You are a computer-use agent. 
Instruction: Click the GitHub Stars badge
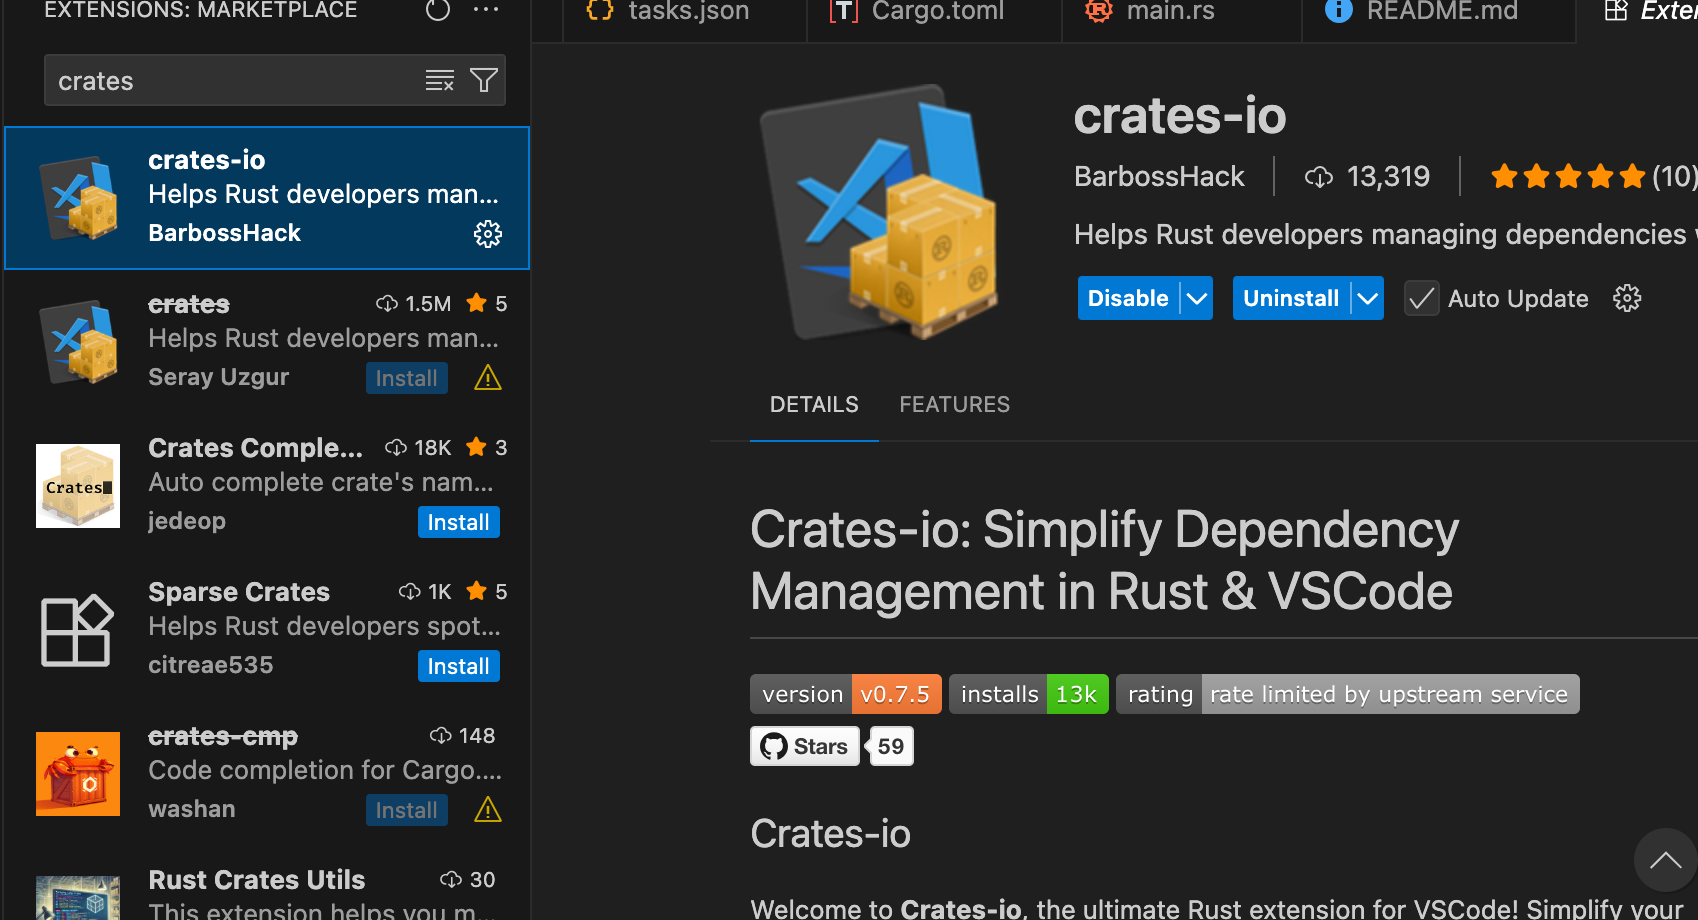805,746
